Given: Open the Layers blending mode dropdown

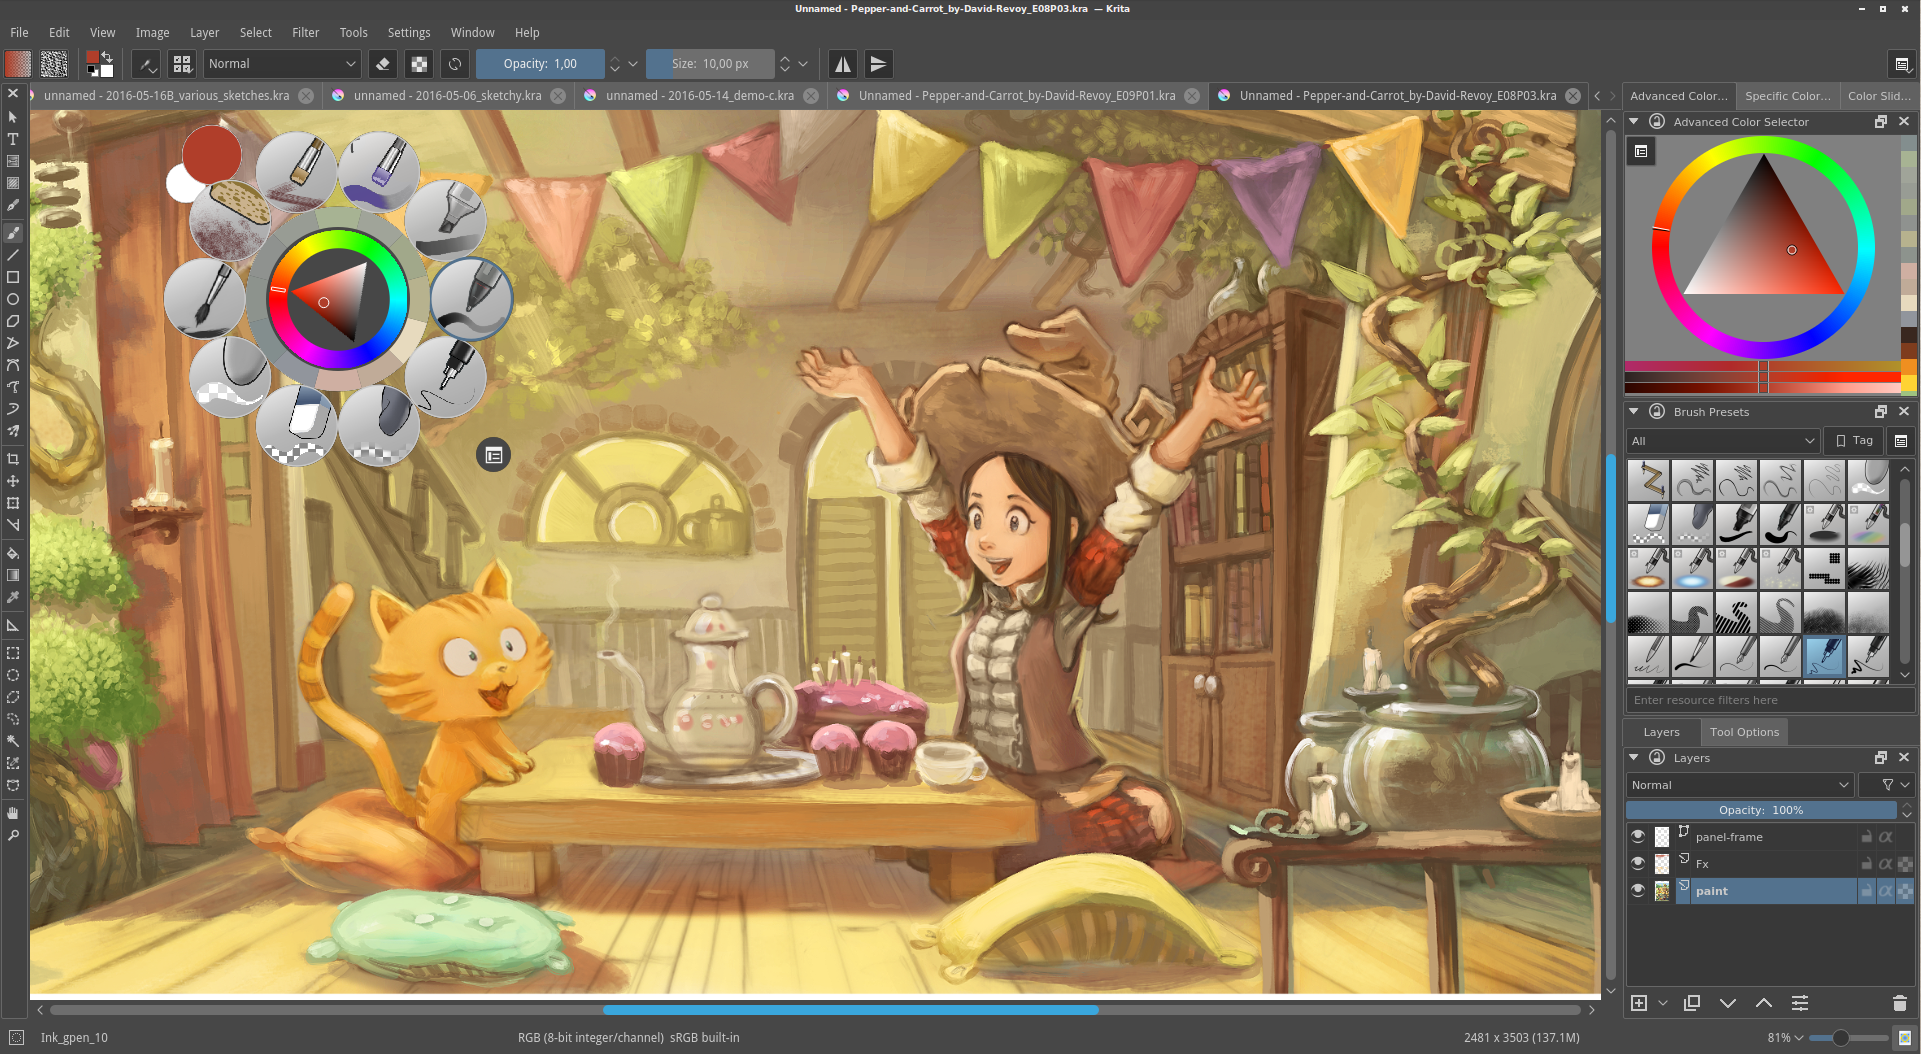Looking at the screenshot, I should click(1739, 785).
